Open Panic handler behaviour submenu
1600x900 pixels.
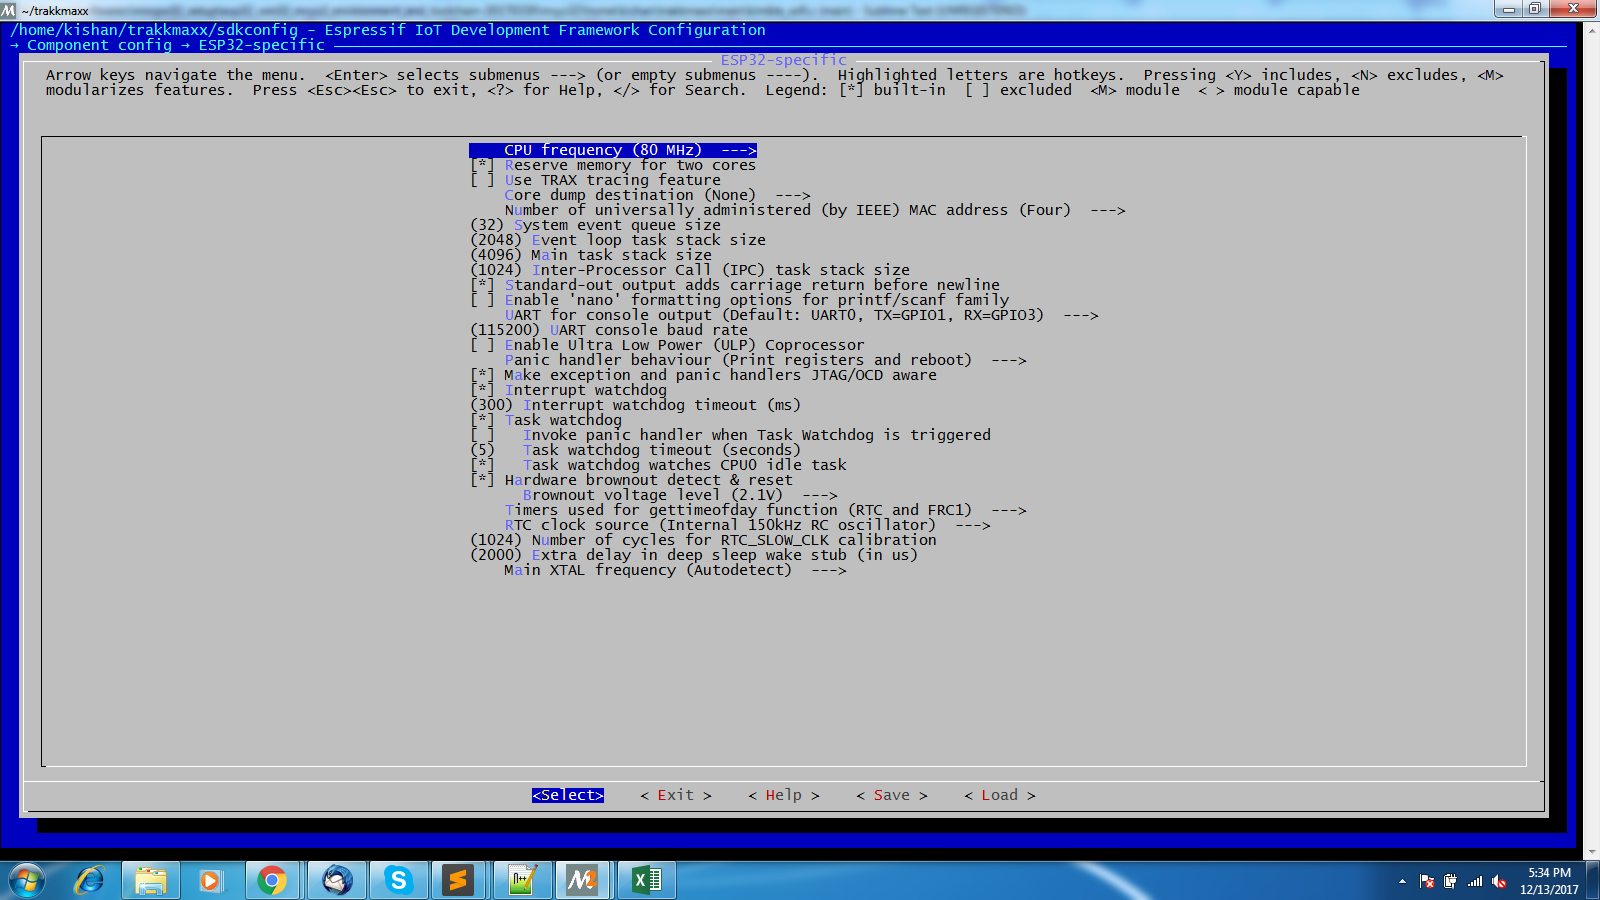click(x=765, y=360)
